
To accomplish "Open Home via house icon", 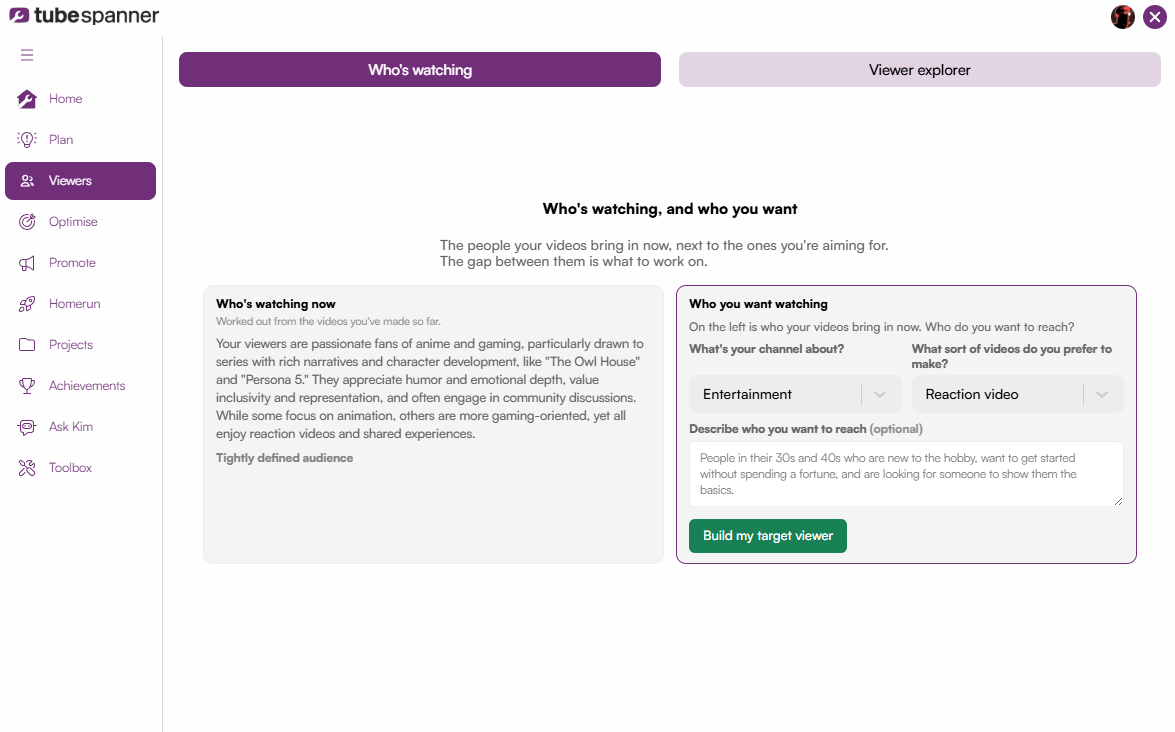I will click(x=27, y=99).
